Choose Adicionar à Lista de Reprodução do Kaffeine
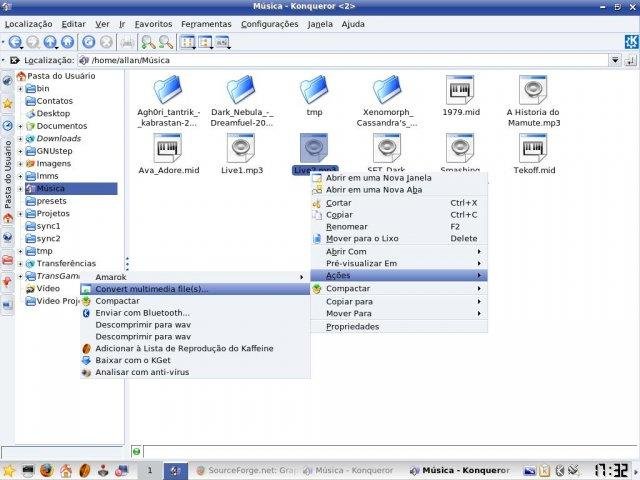Viewport: 640px width, 480px height. 195,349
